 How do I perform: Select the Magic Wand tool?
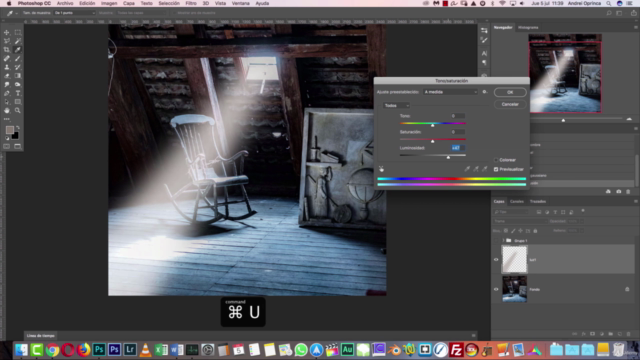(x=18, y=41)
